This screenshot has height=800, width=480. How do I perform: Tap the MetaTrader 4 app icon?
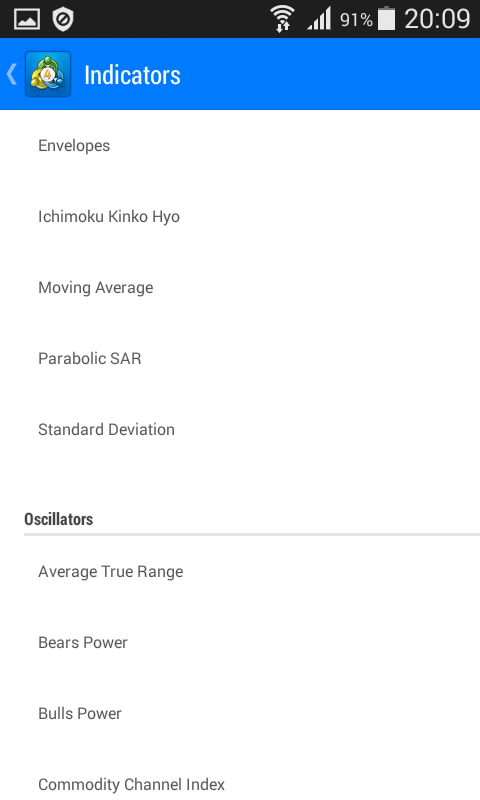point(48,74)
